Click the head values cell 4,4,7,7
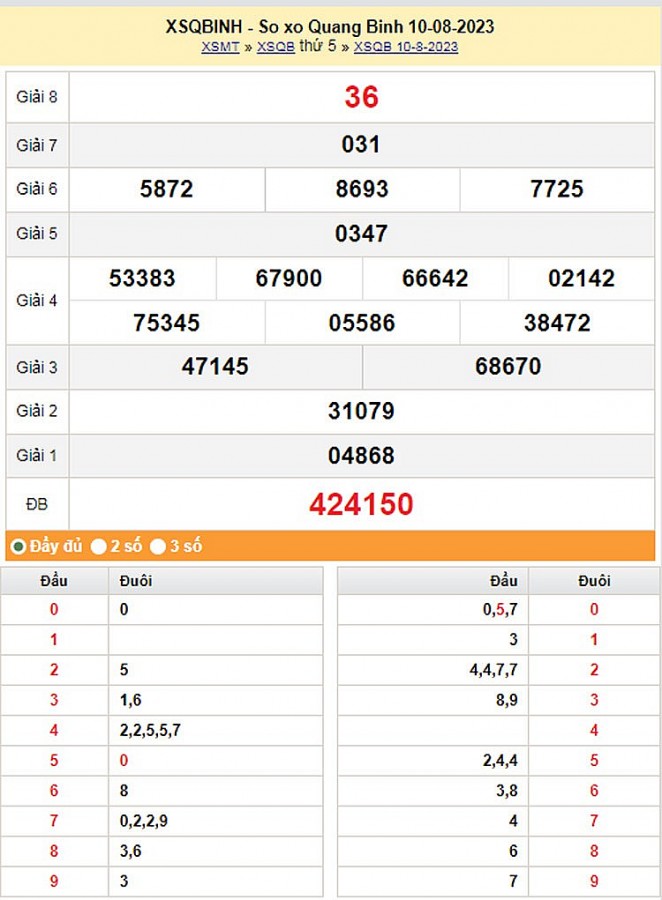The height and width of the screenshot is (900, 662). tap(492, 670)
